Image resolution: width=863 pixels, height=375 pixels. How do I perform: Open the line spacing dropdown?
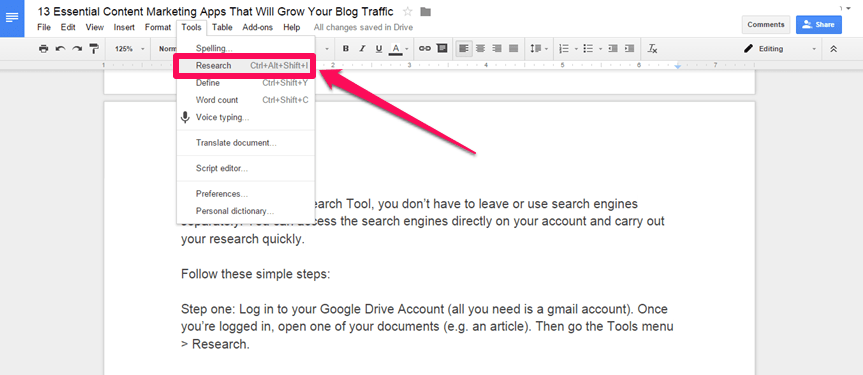point(539,48)
